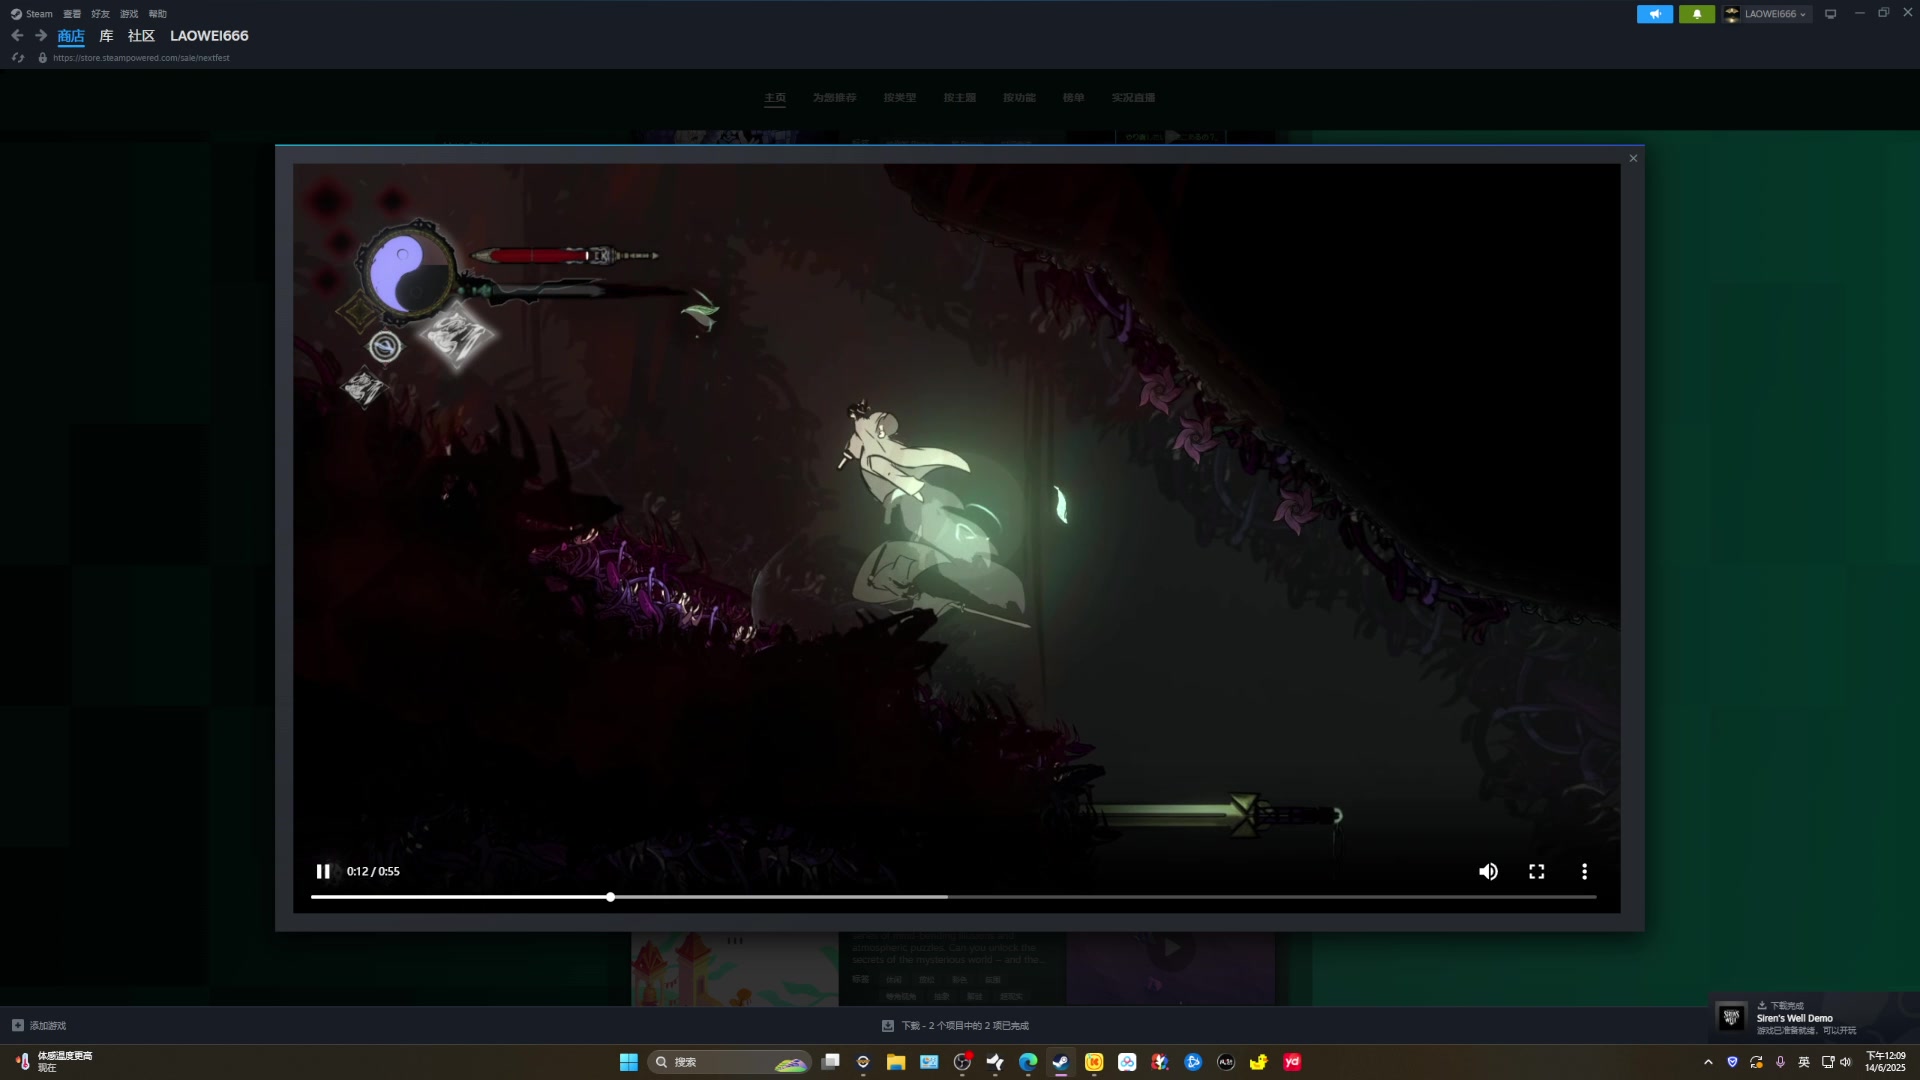1920x1080 pixels.
Task: Select the 榜单 tab in the sale navigation
Action: click(1073, 98)
